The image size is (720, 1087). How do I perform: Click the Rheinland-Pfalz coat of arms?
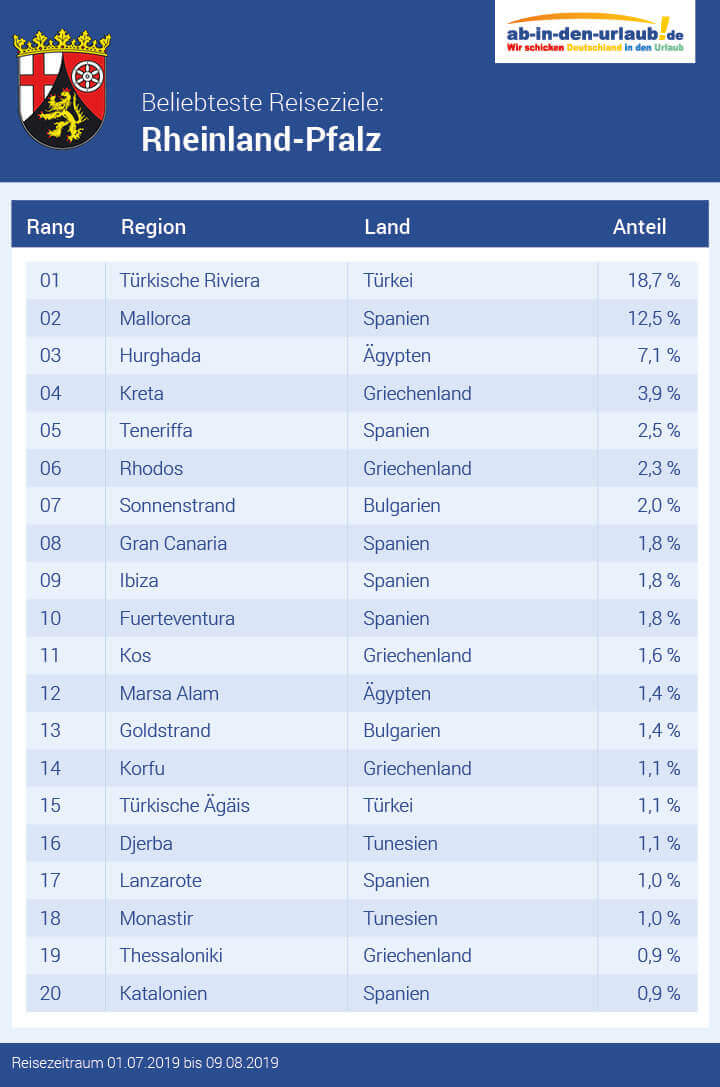pyautogui.click(x=62, y=88)
